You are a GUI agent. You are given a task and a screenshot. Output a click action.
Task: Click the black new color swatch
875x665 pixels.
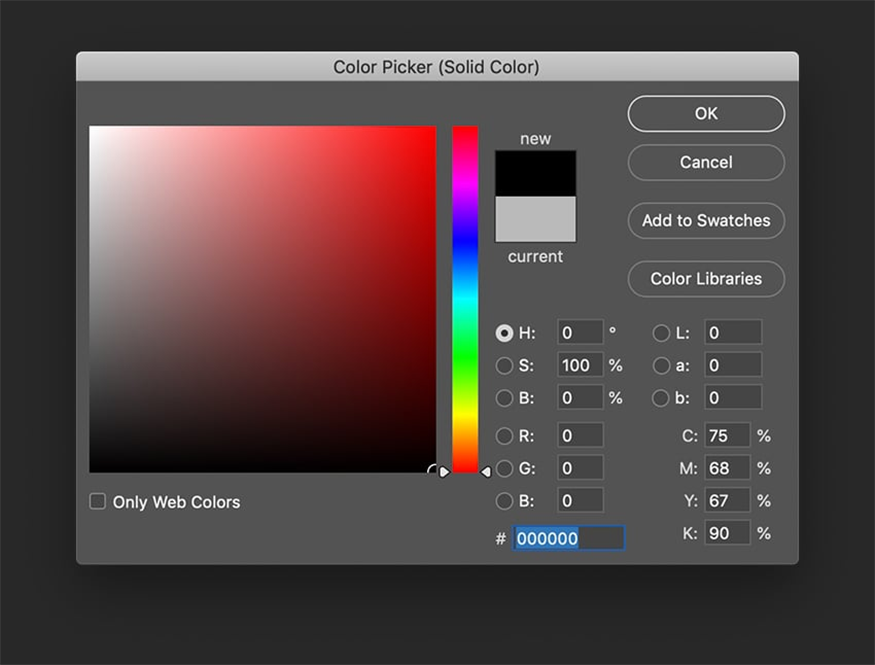coord(535,173)
